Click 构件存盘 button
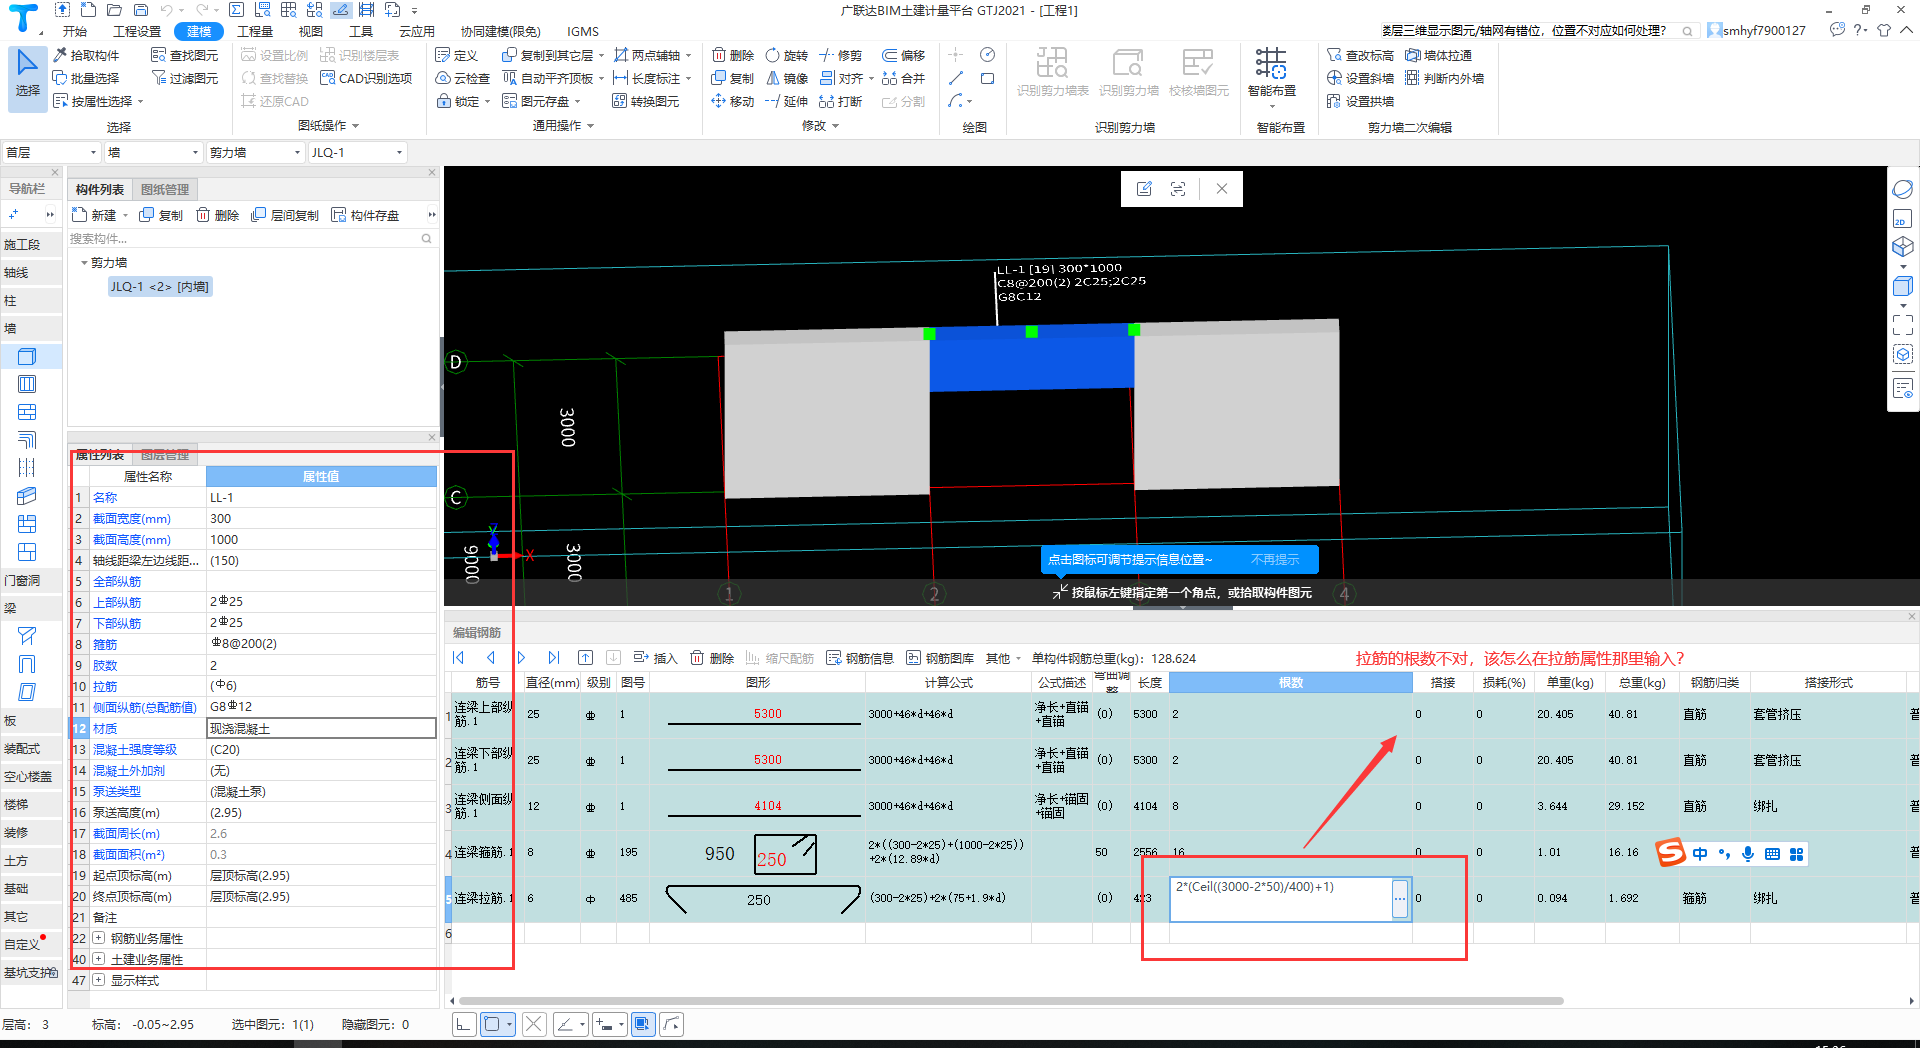The height and width of the screenshot is (1048, 1920). coord(365,215)
